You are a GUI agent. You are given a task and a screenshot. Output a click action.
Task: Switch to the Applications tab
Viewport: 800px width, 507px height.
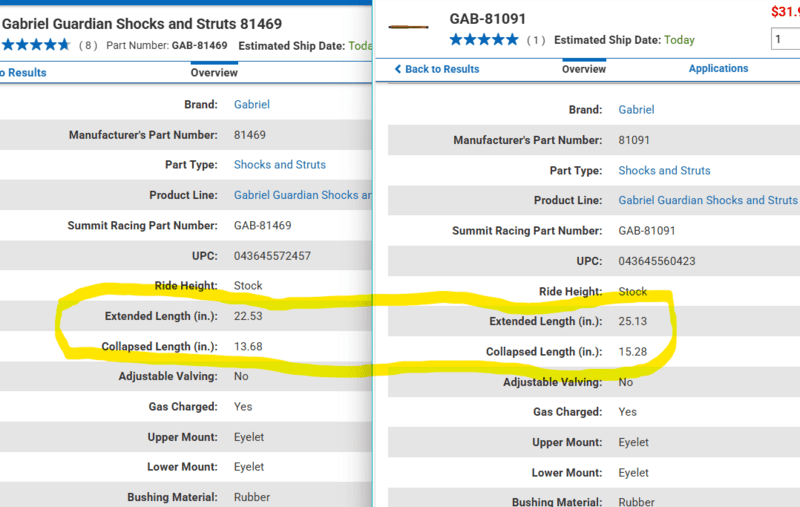pyautogui.click(x=718, y=69)
